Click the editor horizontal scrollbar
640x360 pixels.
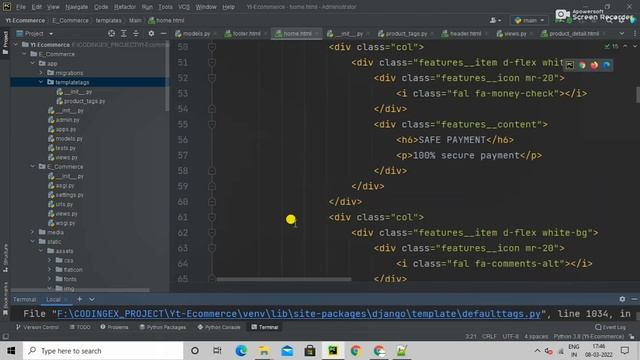pos(284,280)
